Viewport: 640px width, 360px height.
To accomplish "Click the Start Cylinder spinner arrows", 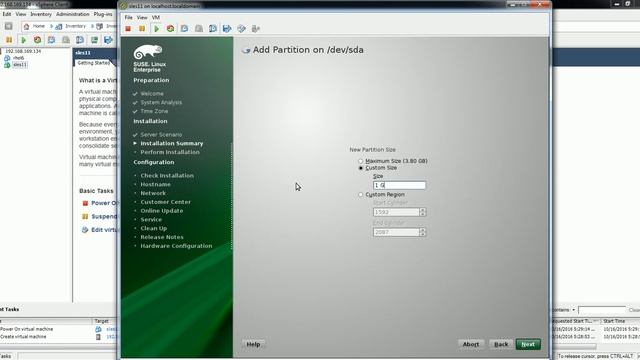I will (x=422, y=212).
